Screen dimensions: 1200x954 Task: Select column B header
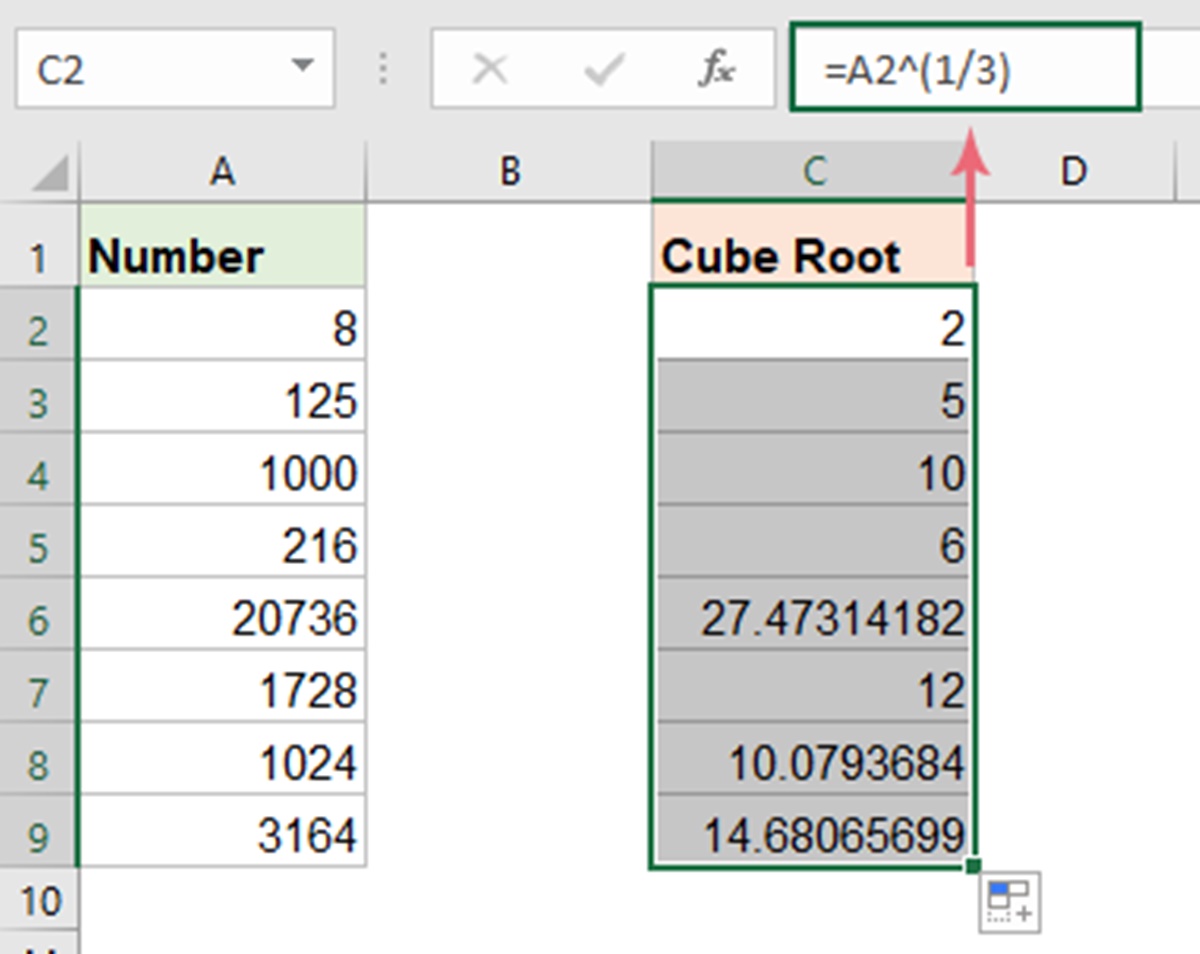(509, 172)
